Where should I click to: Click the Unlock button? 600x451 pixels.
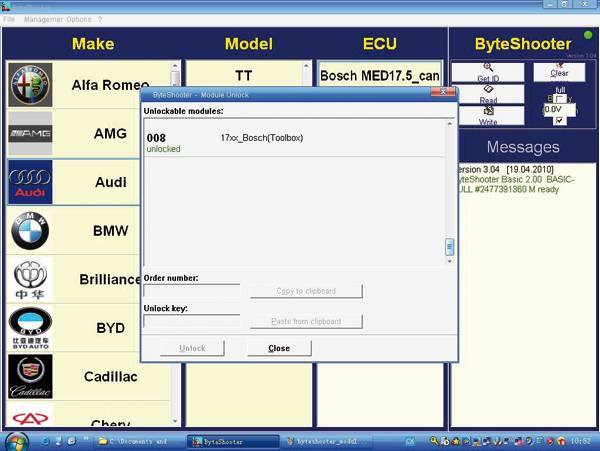(x=192, y=348)
